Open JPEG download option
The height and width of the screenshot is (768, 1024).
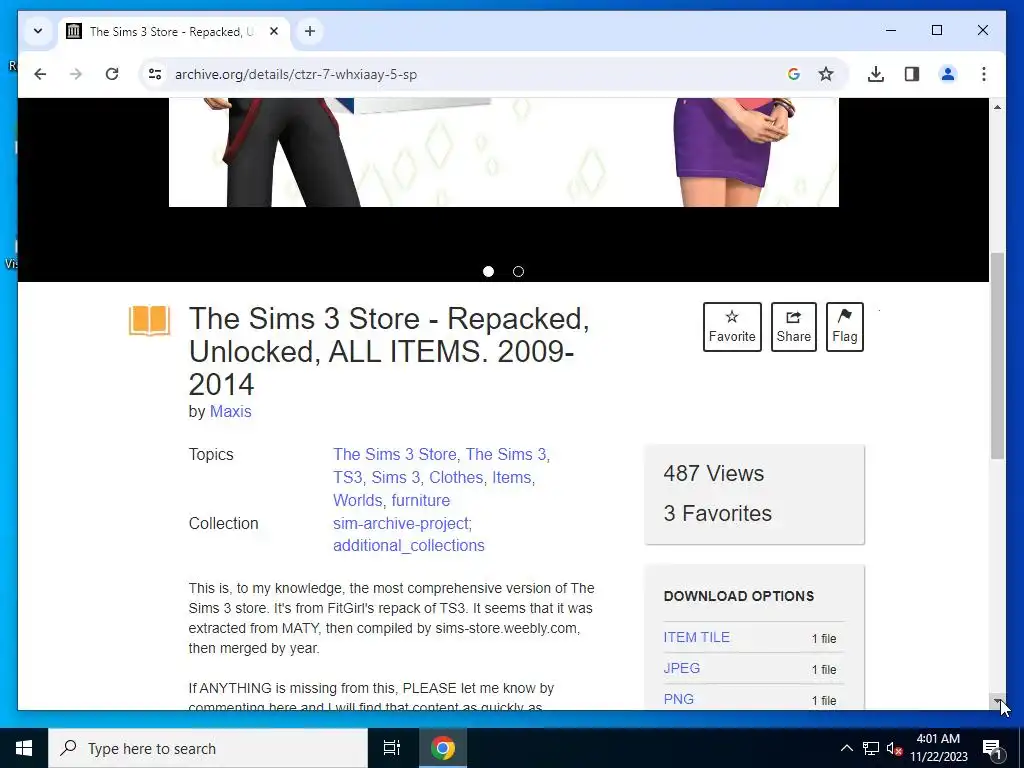pyautogui.click(x=682, y=668)
